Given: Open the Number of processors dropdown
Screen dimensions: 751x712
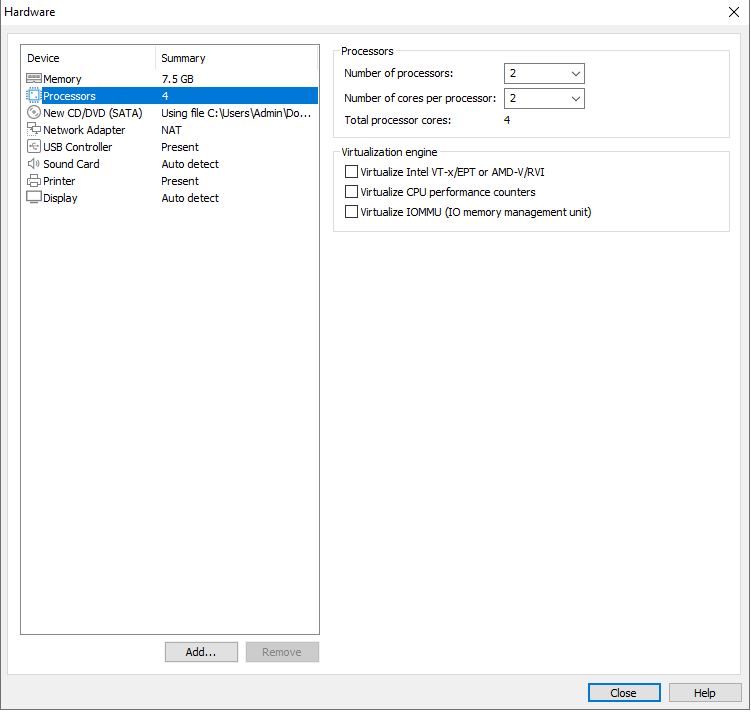Looking at the screenshot, I should click(544, 73).
